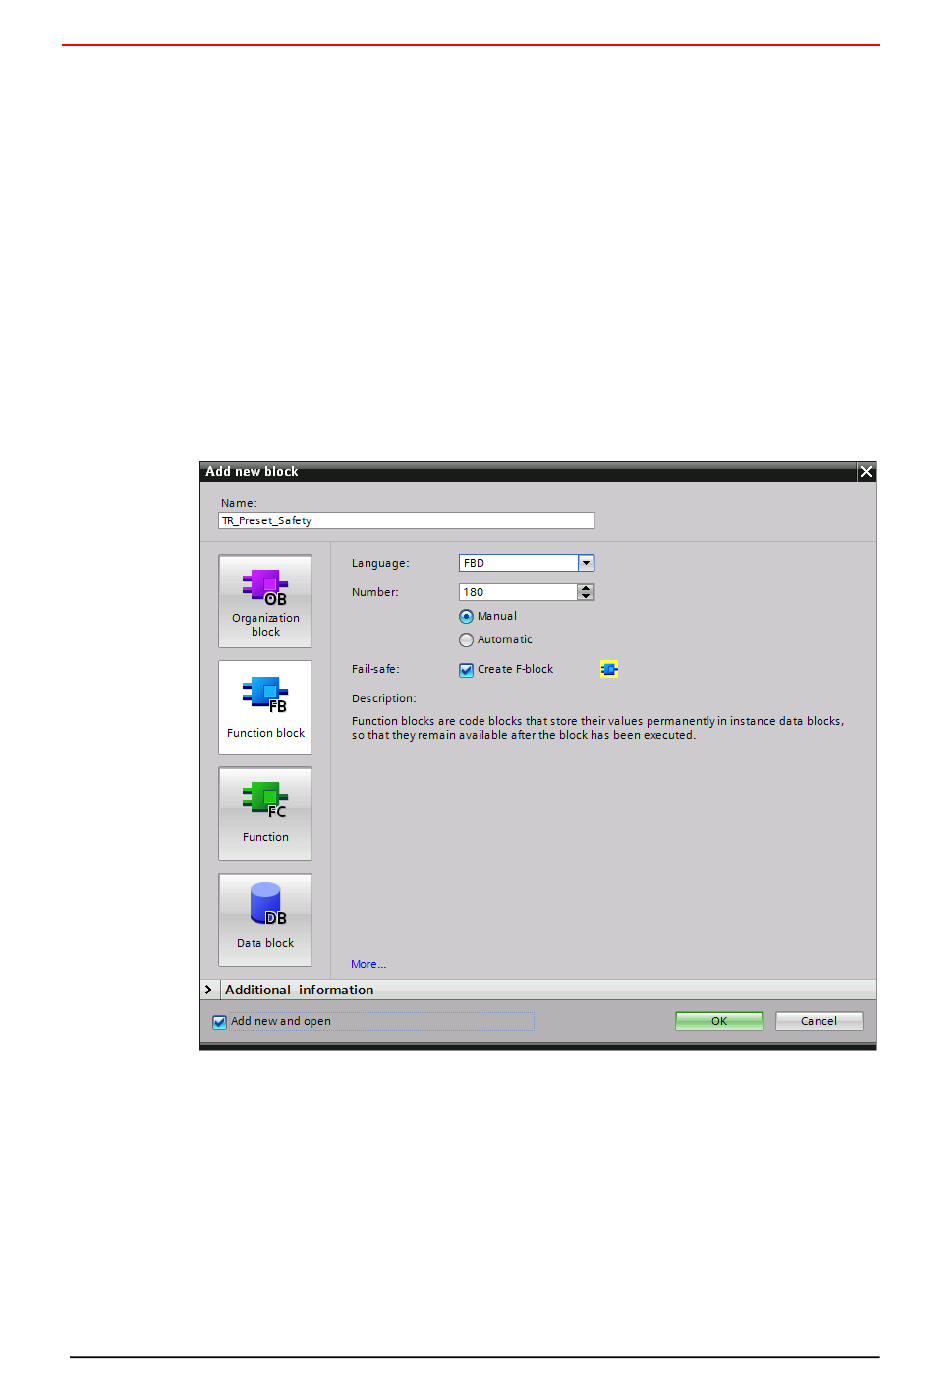
Task: Click the Name field containing TR_Preset_Safety
Action: pyautogui.click(x=406, y=520)
